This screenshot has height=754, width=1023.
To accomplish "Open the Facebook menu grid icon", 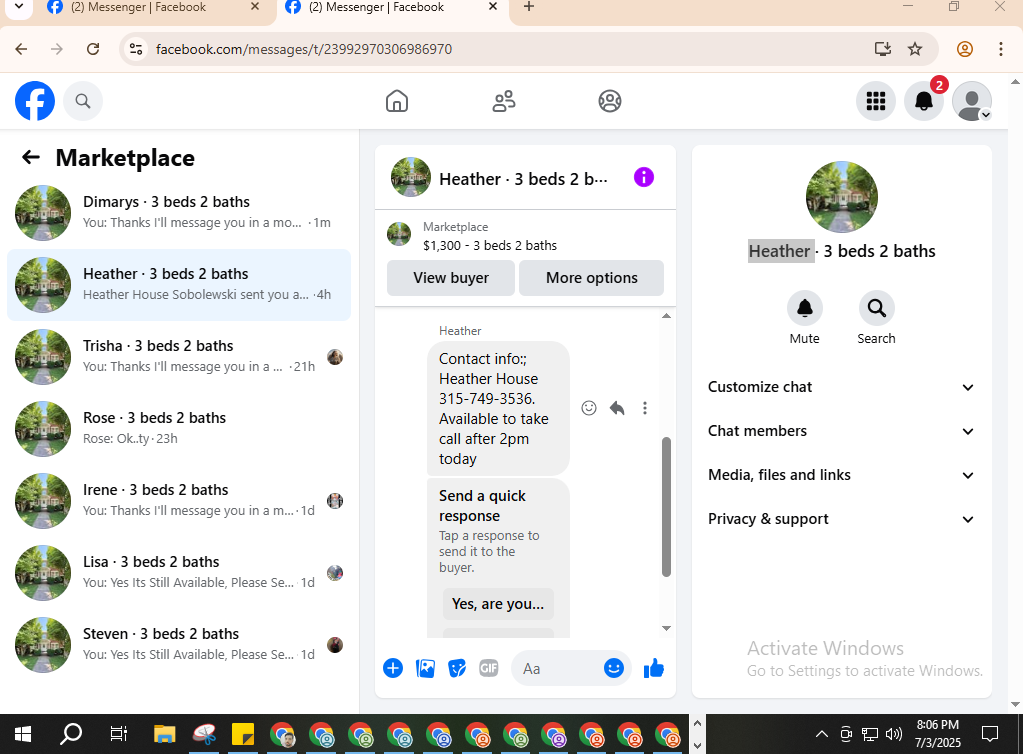I will (876, 101).
